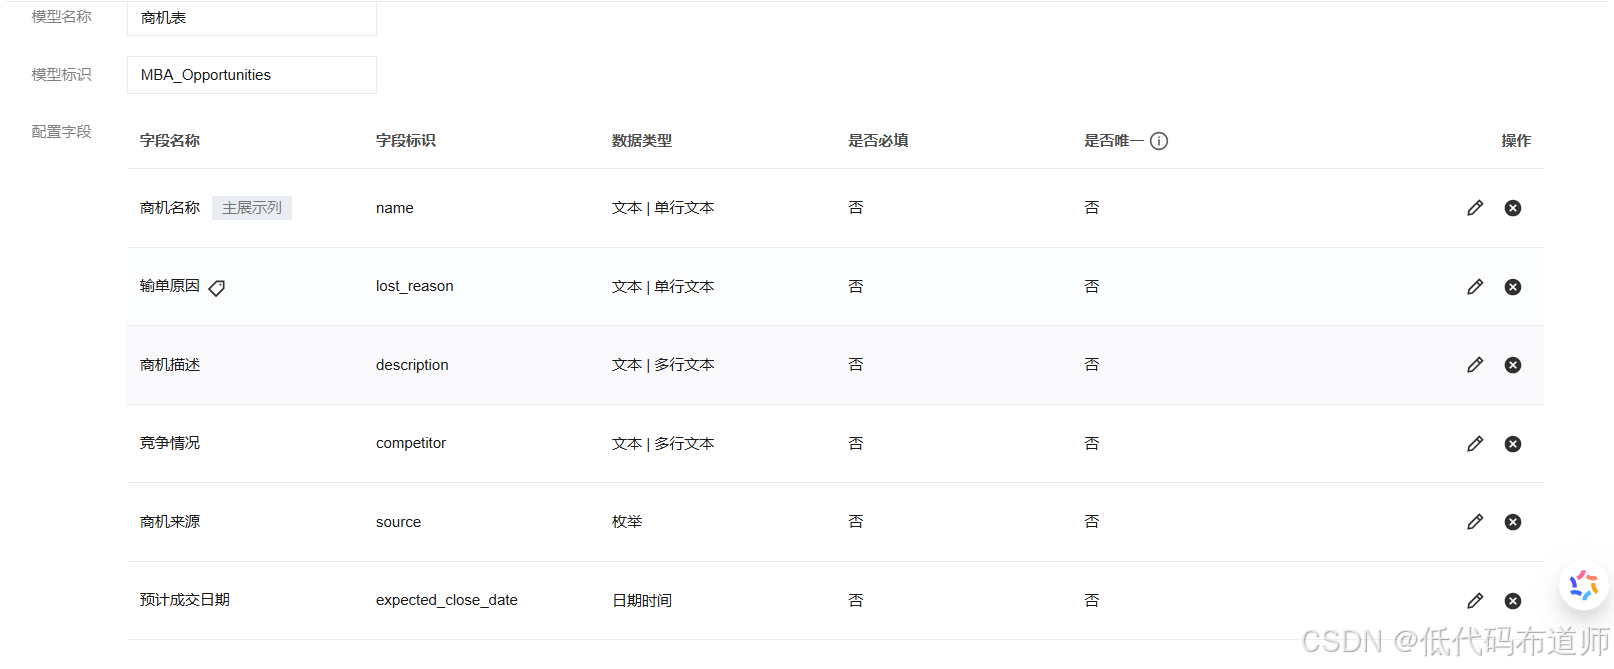
Task: Delete the 商机描述 field row
Action: pyautogui.click(x=1513, y=365)
